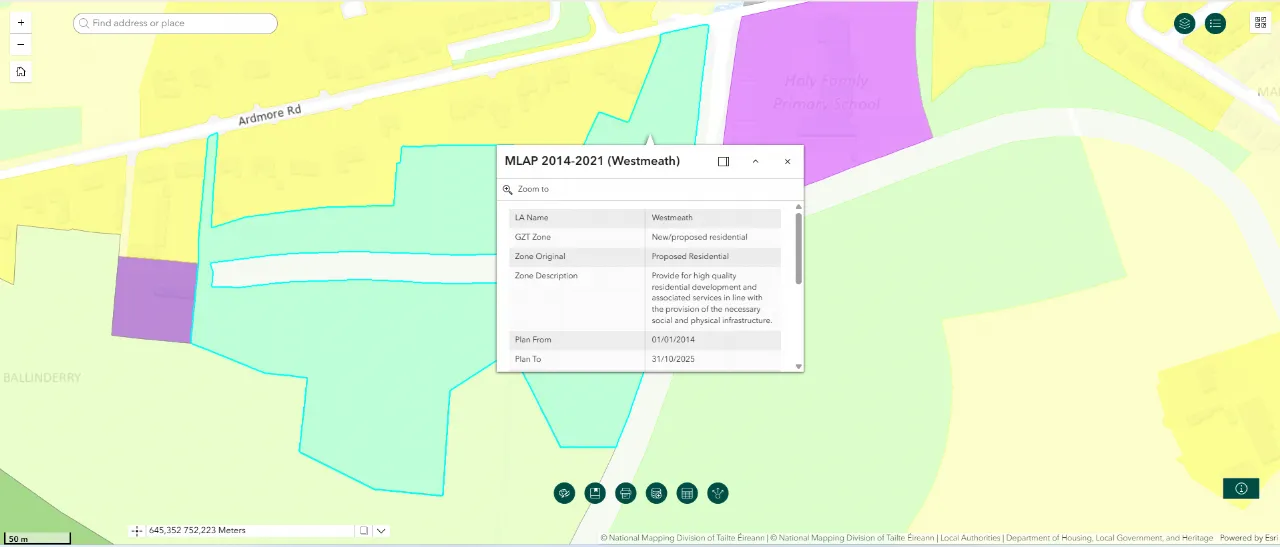Zoom in with the plus button
Screen dimensions: 1280x547
21,22
